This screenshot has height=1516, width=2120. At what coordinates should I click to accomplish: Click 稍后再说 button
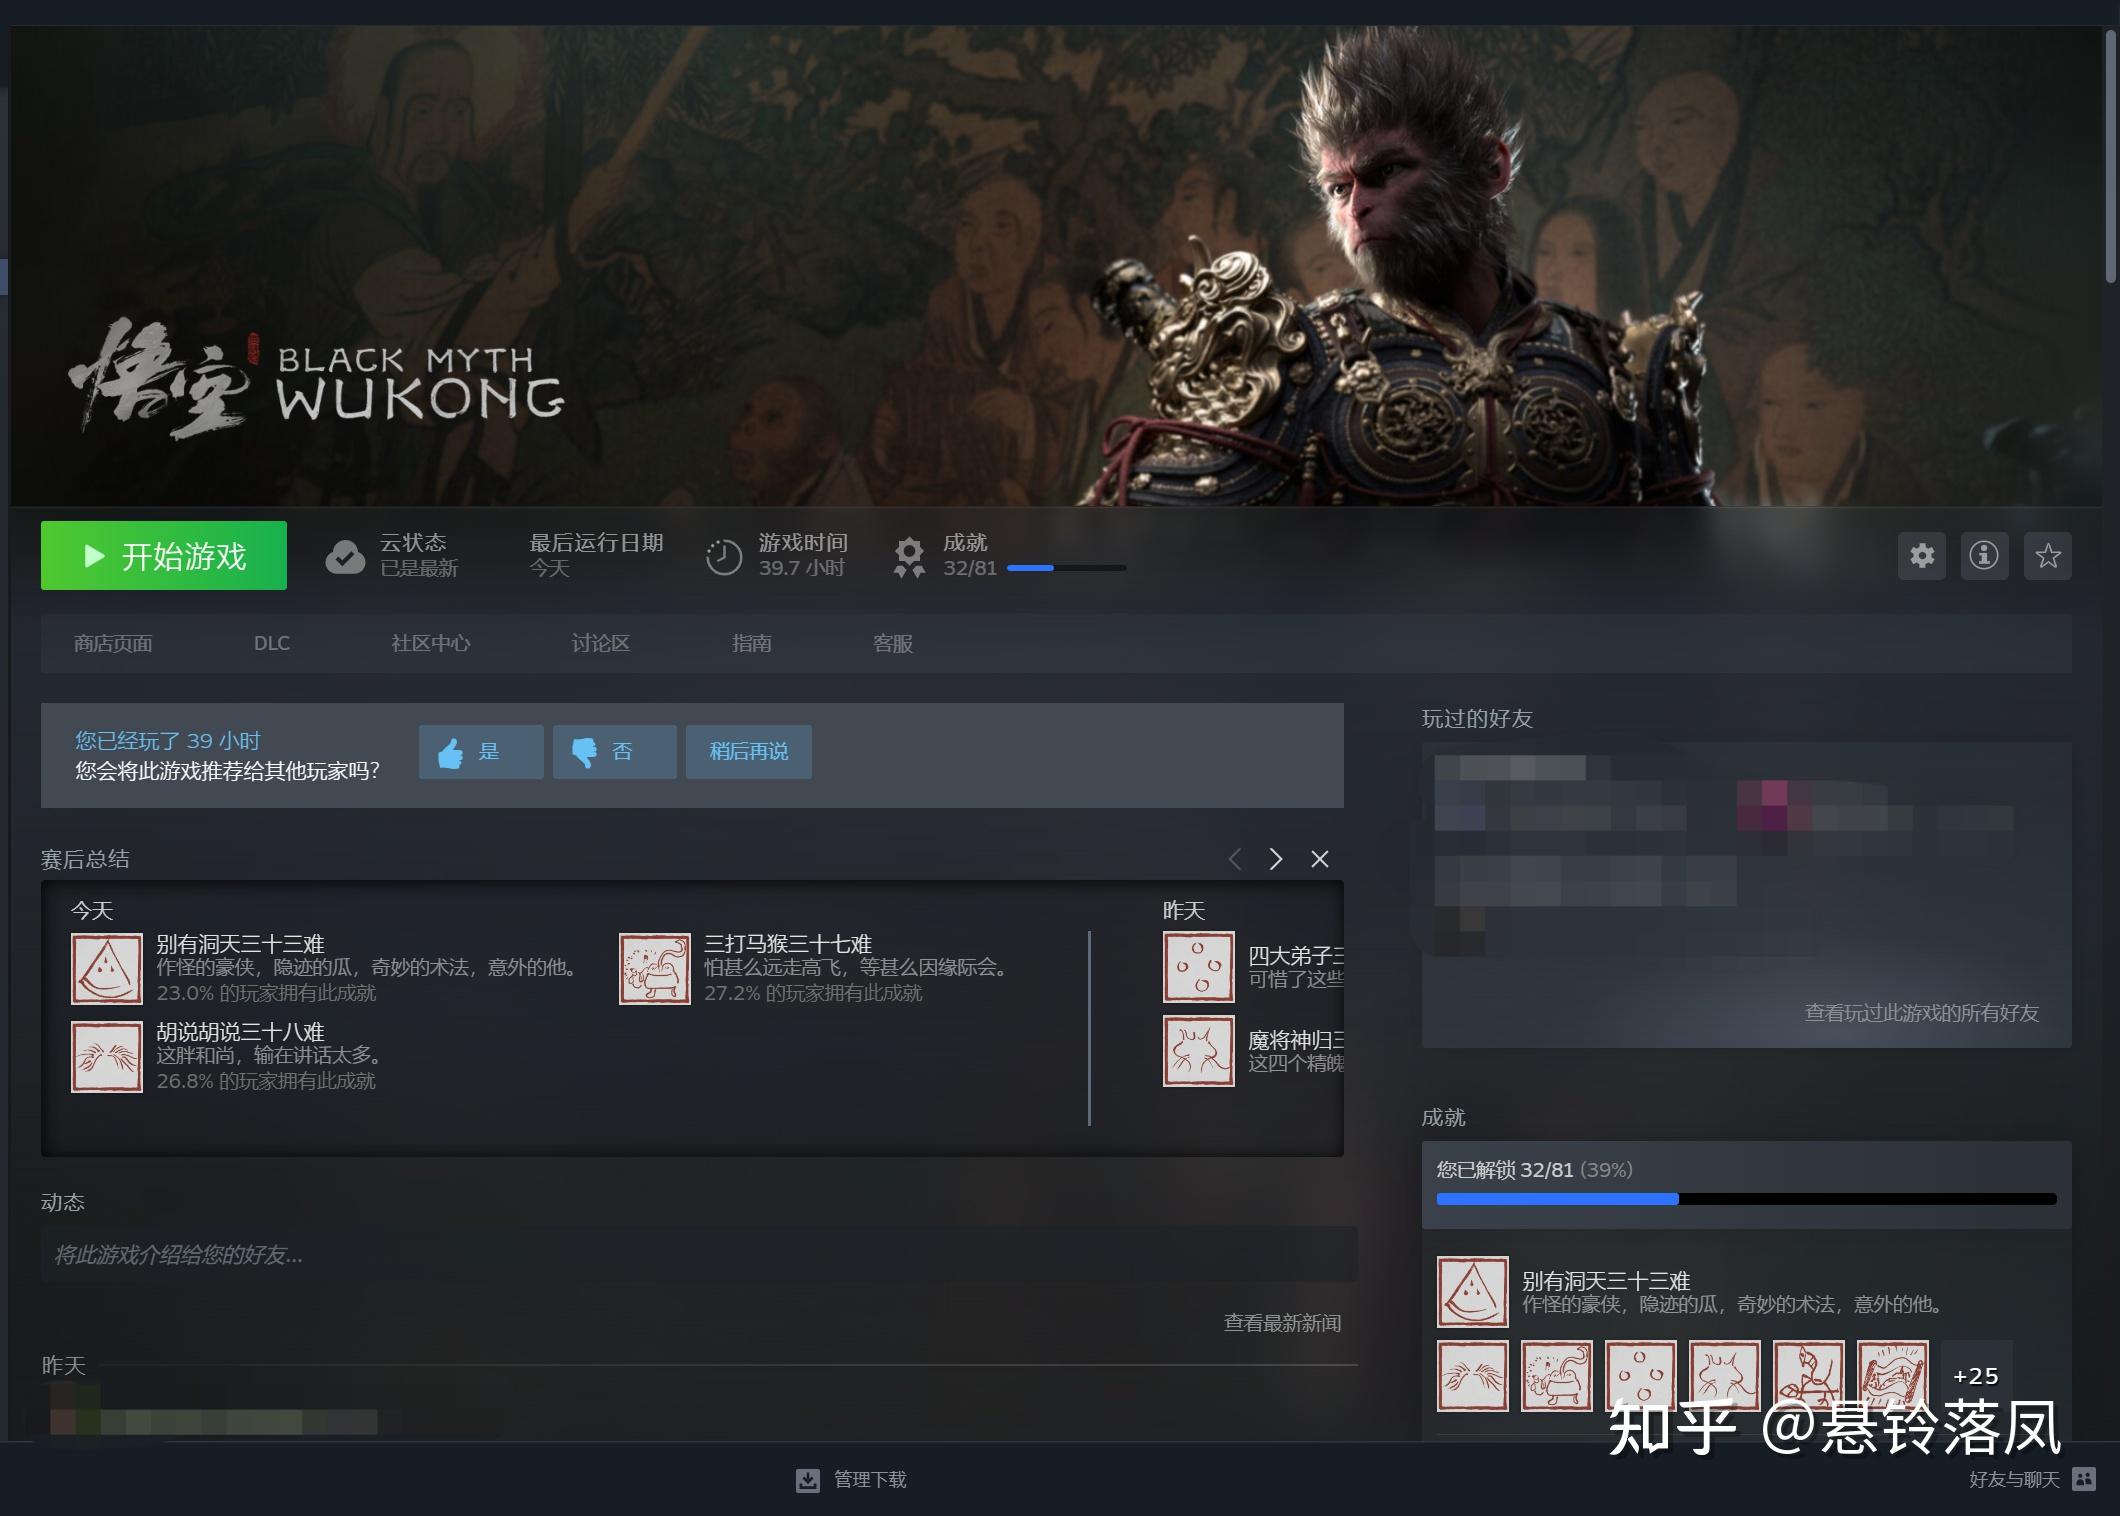coord(748,751)
